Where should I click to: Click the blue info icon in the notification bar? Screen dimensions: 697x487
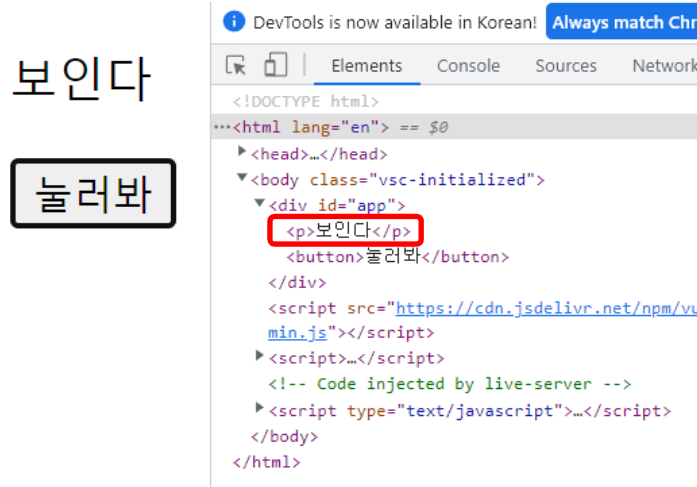[234, 21]
